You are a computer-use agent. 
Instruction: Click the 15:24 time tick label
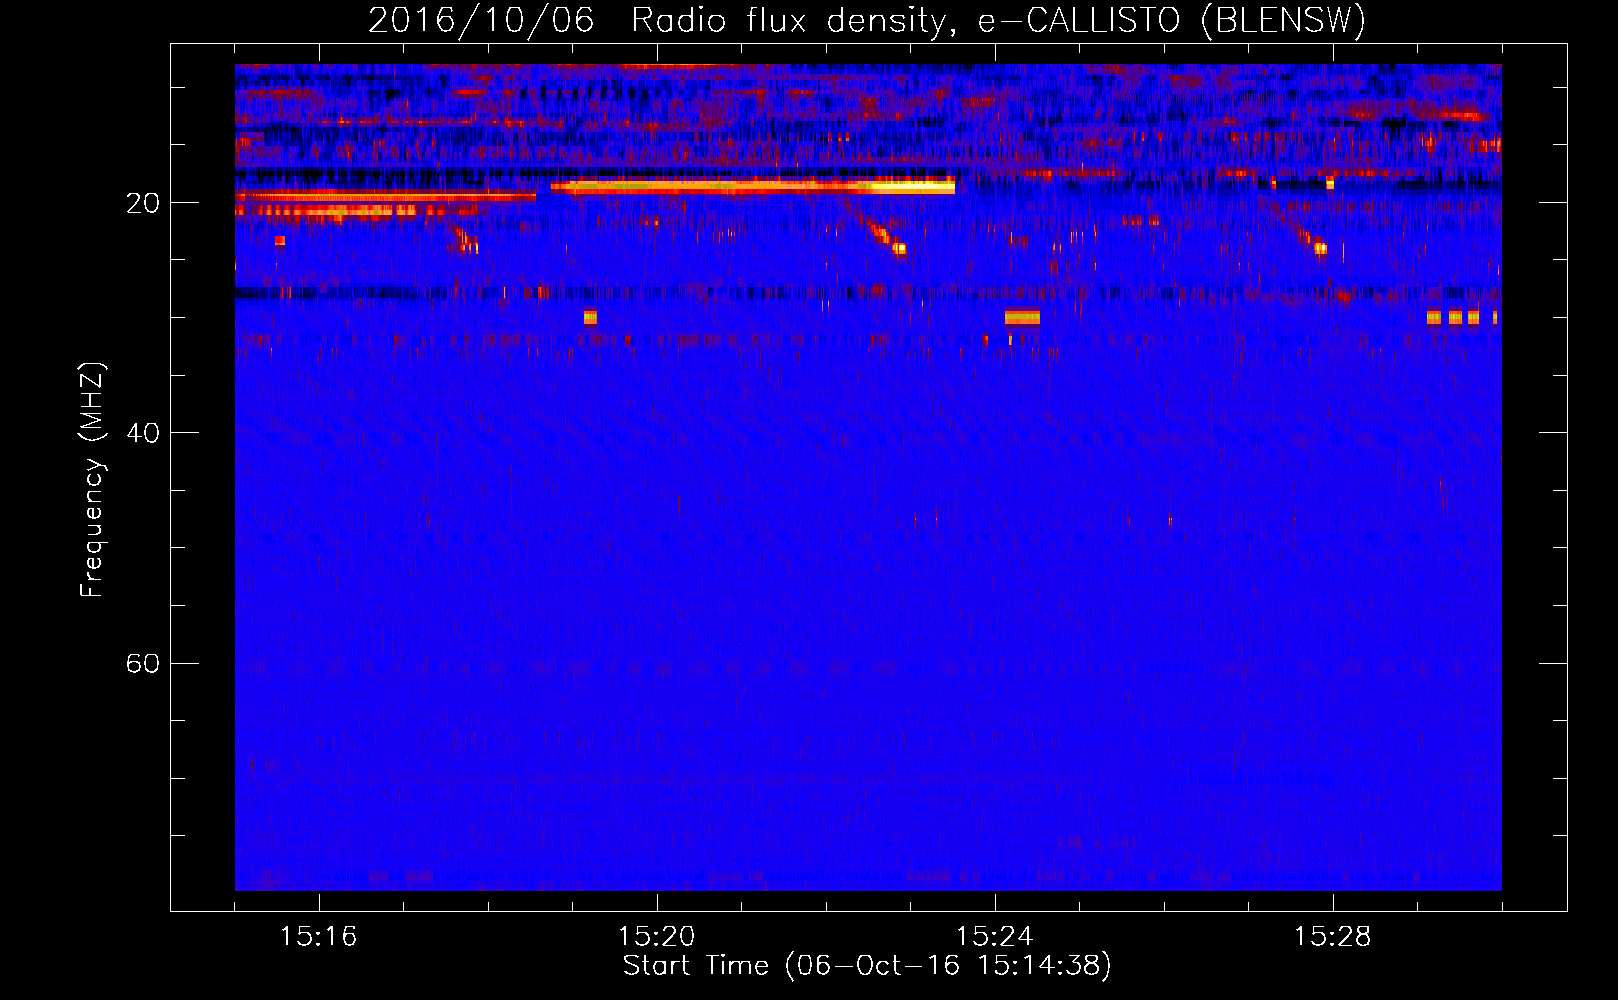994,937
